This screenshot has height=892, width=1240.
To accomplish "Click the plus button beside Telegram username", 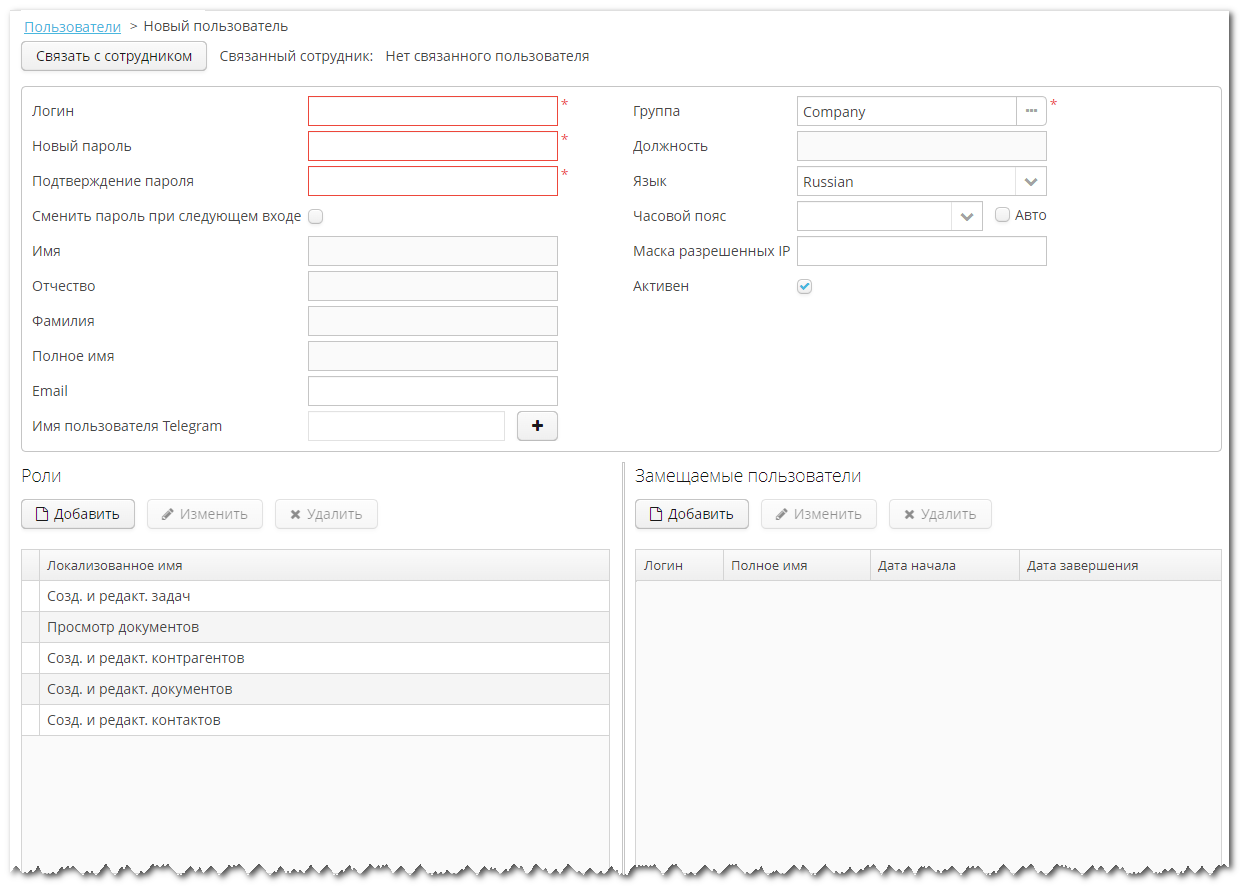I will click(537, 426).
